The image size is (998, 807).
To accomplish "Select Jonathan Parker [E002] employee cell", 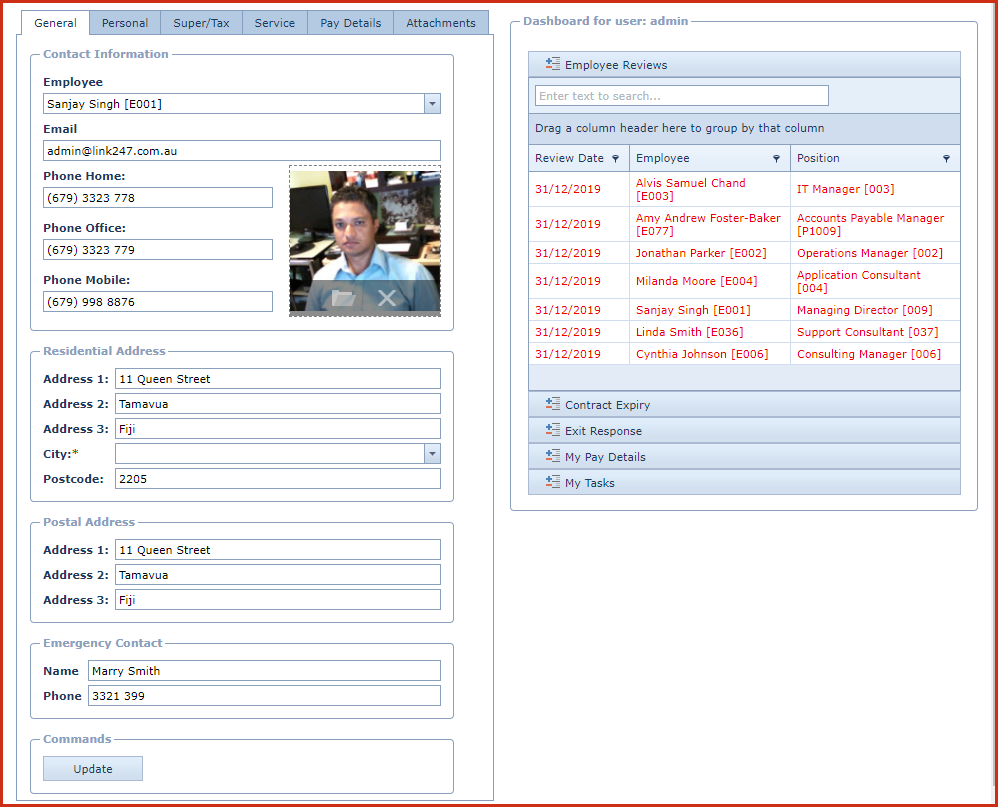I will [710, 253].
